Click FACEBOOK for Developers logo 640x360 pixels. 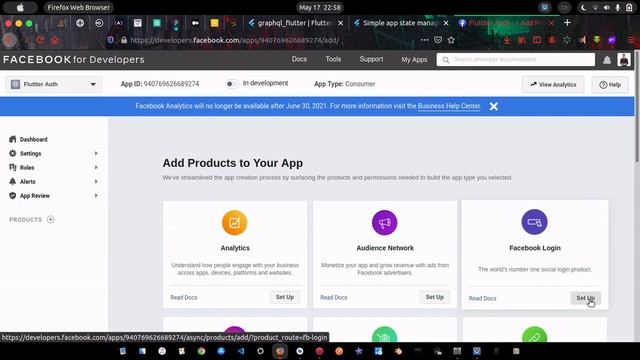pyautogui.click(x=74, y=60)
